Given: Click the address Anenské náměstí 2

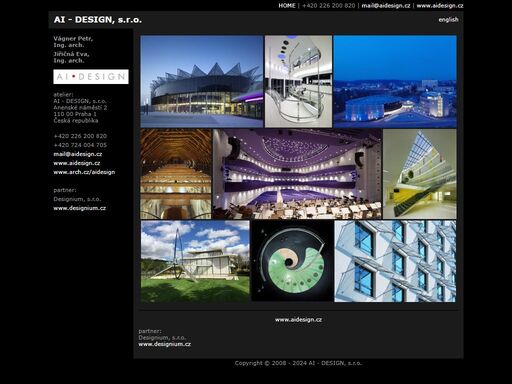Looking at the screenshot, I should pos(80,107).
